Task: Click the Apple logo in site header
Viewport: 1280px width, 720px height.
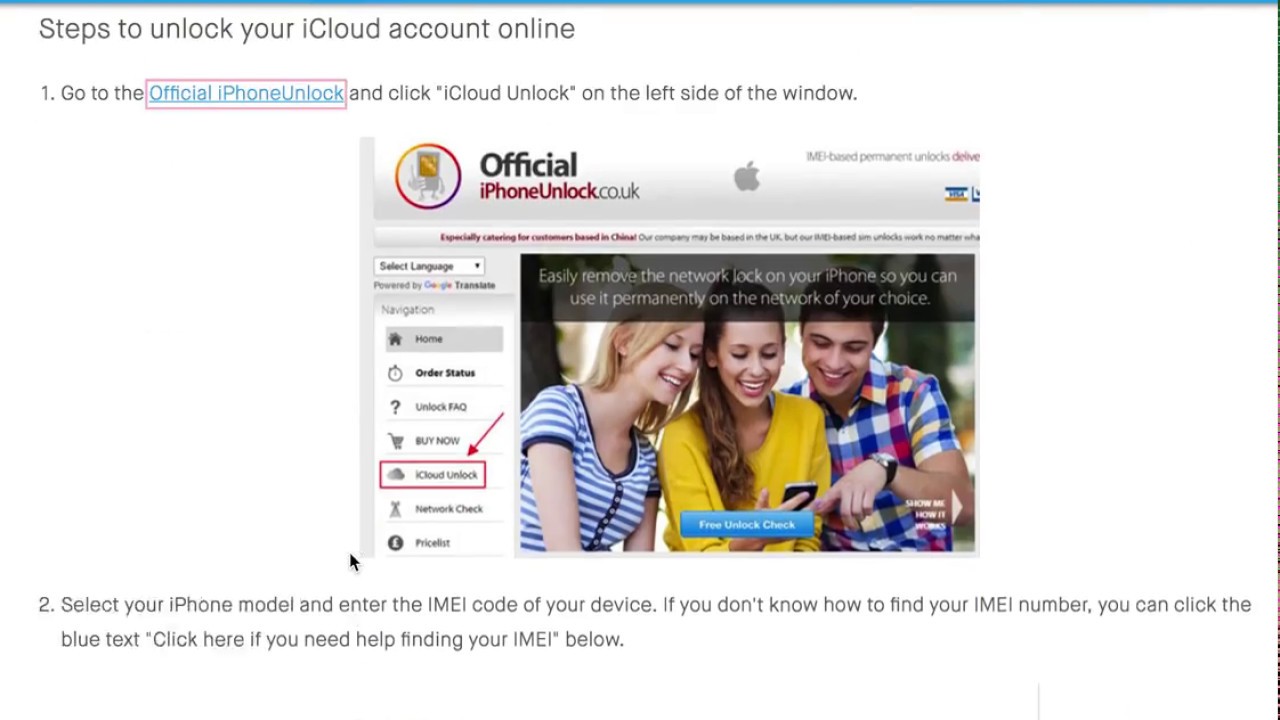Action: [x=747, y=178]
